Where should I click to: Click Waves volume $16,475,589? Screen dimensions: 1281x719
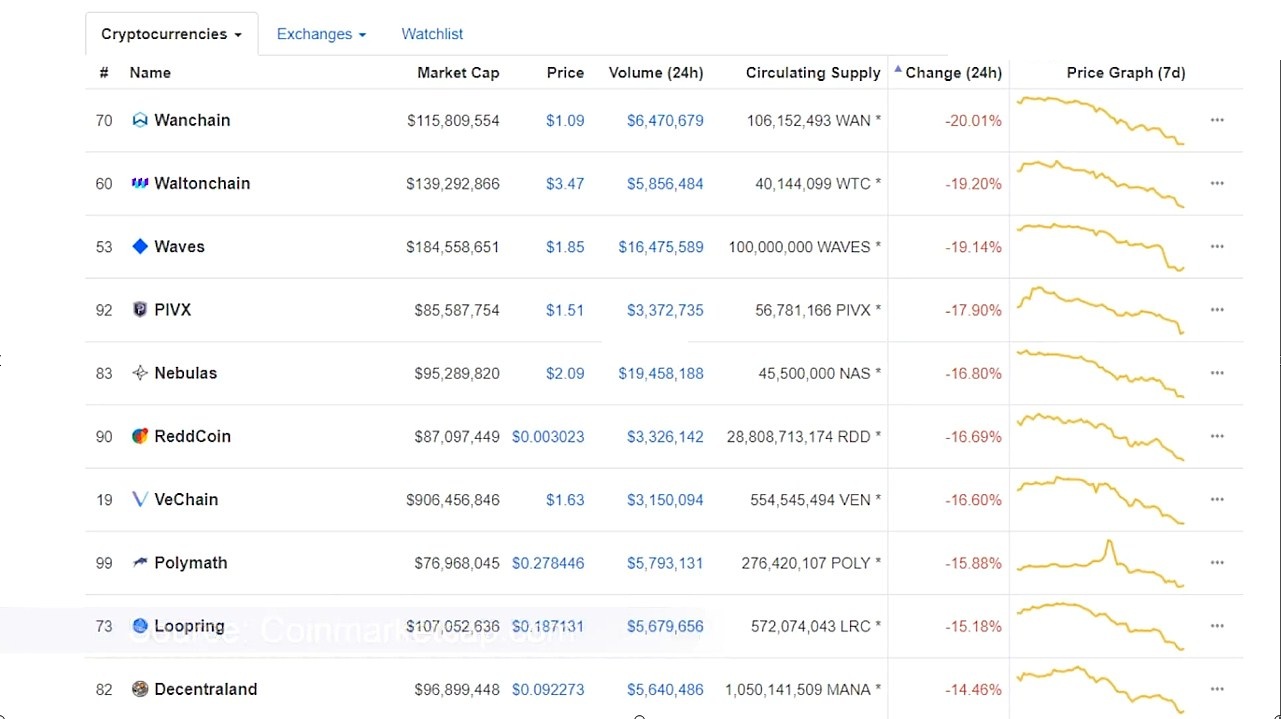pos(661,246)
